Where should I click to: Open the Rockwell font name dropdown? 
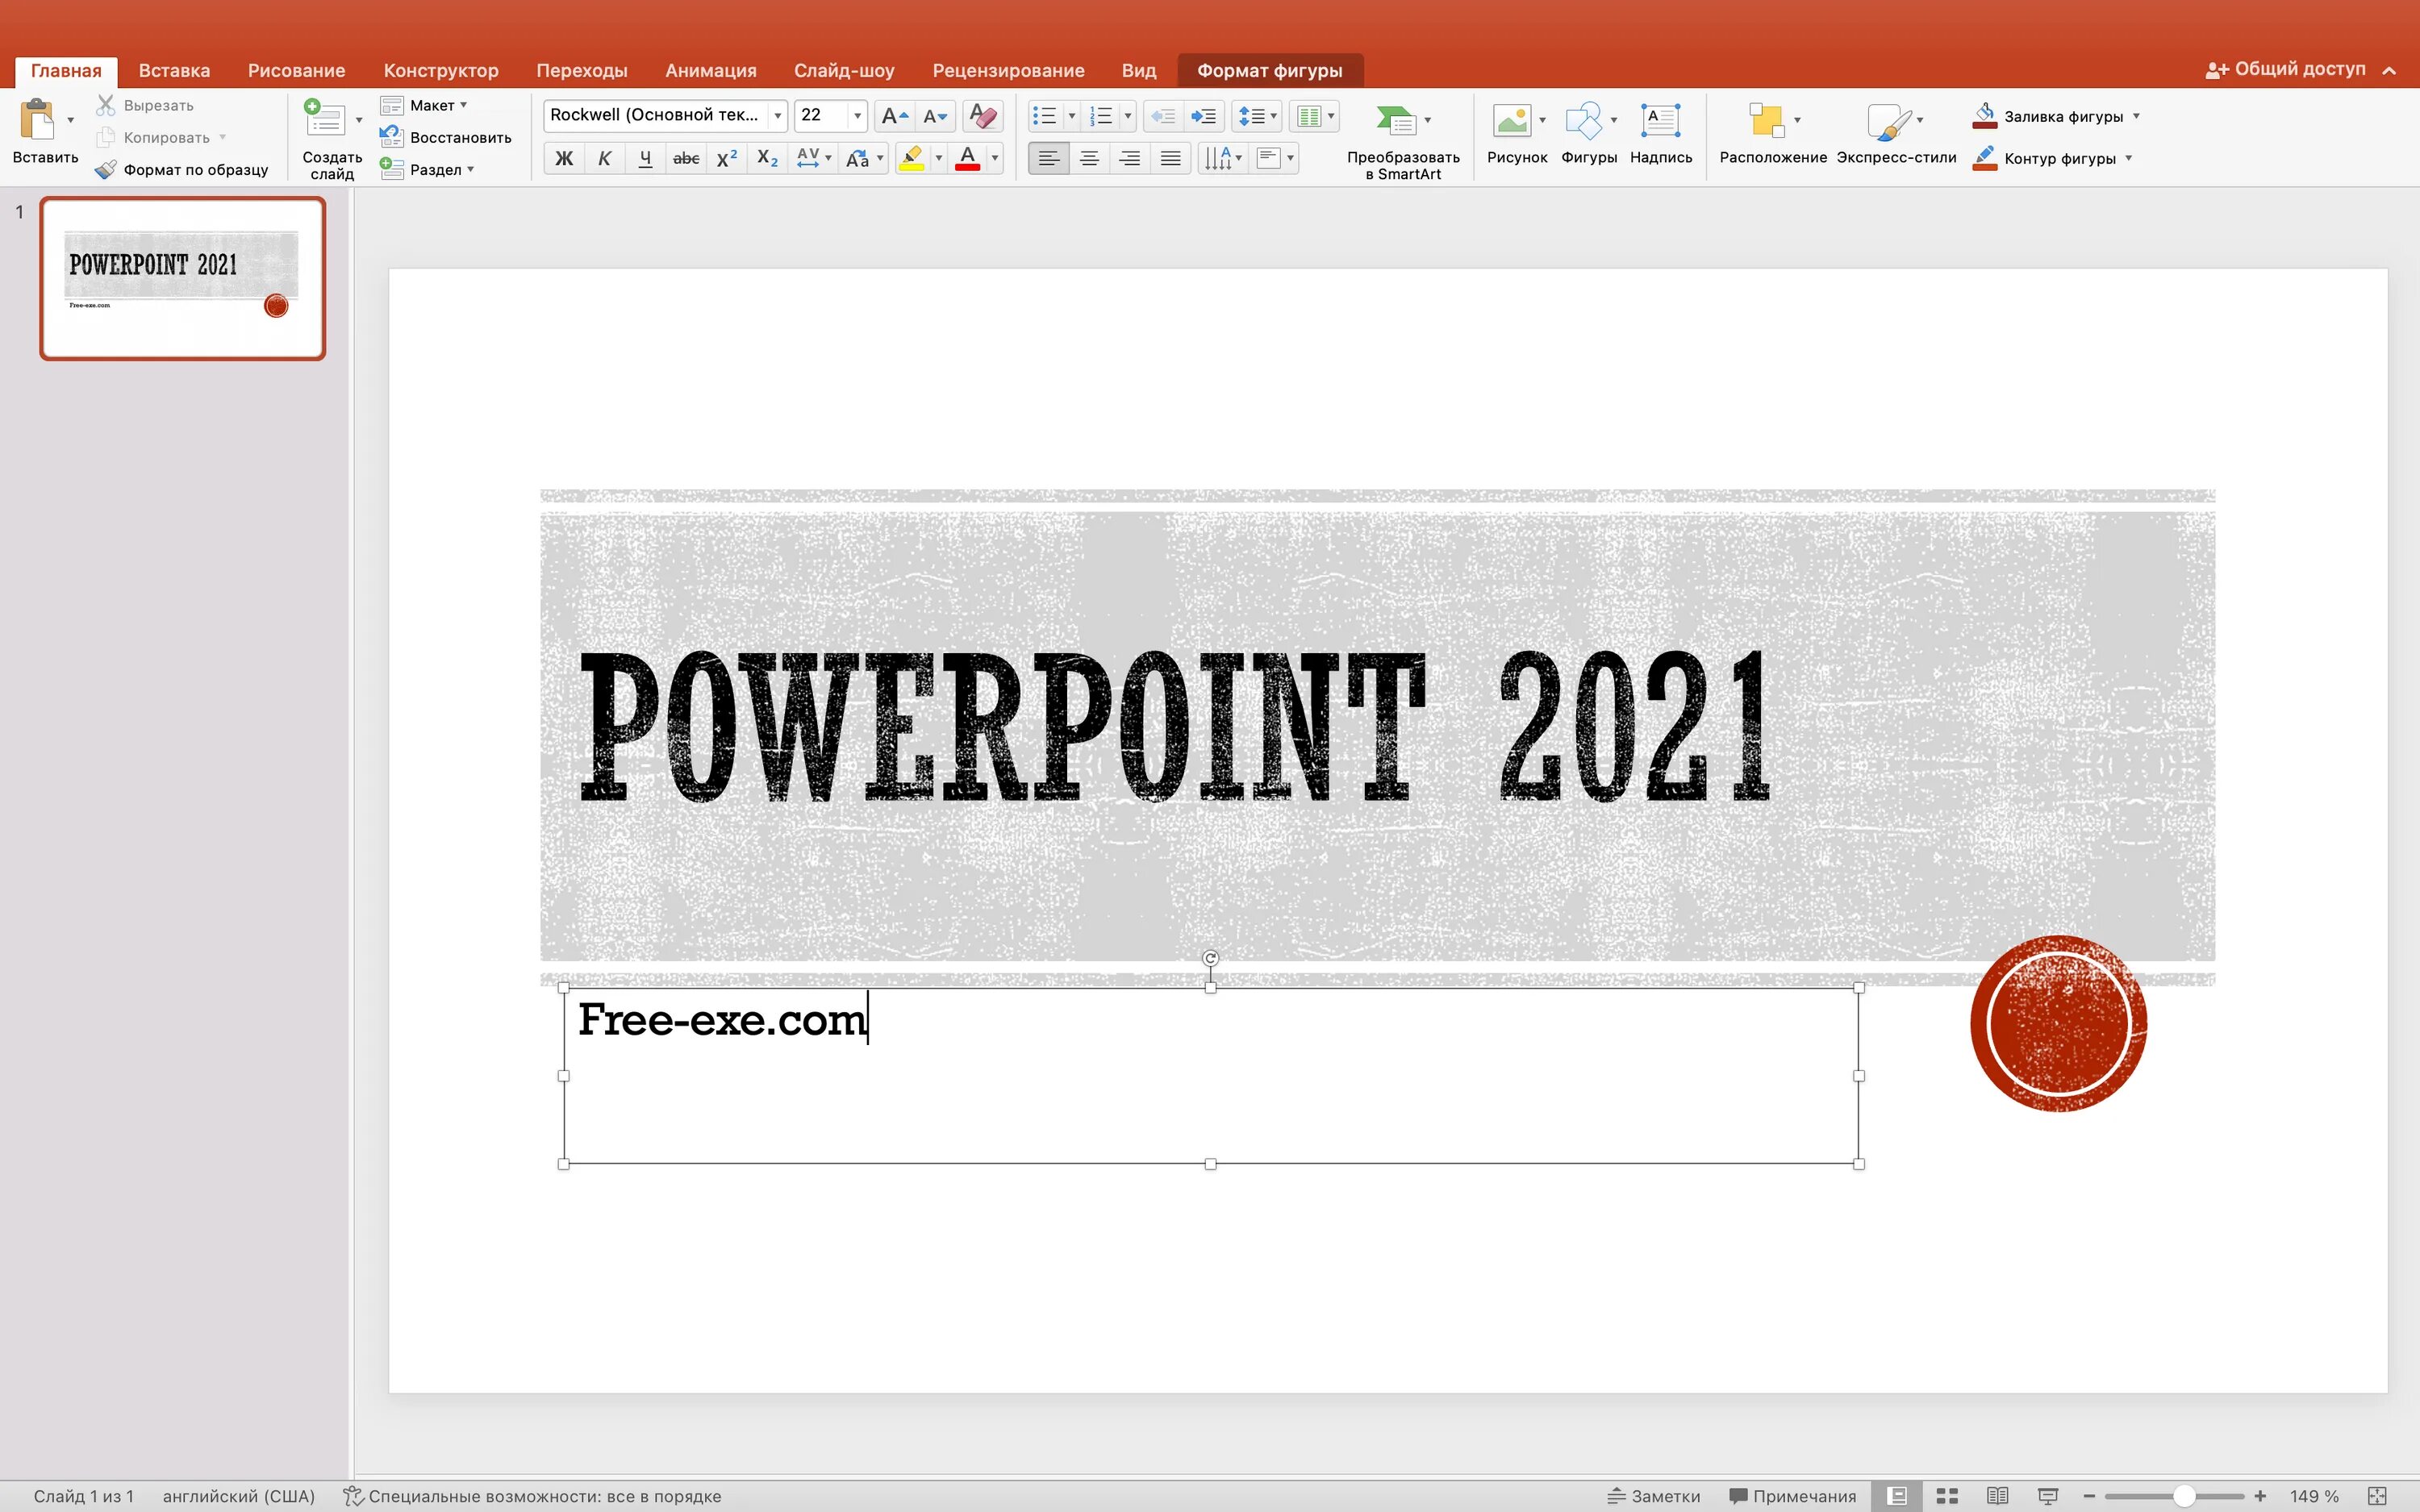[777, 116]
